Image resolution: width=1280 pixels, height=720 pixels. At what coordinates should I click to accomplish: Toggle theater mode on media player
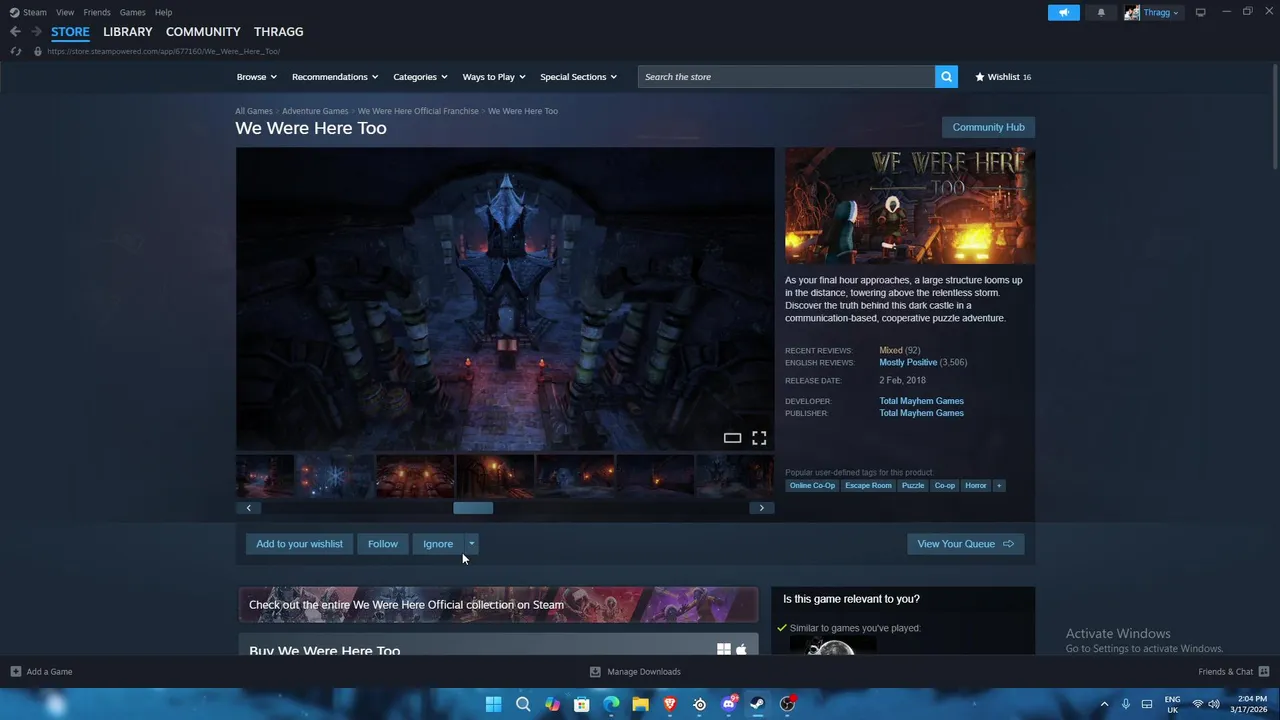[x=732, y=438]
